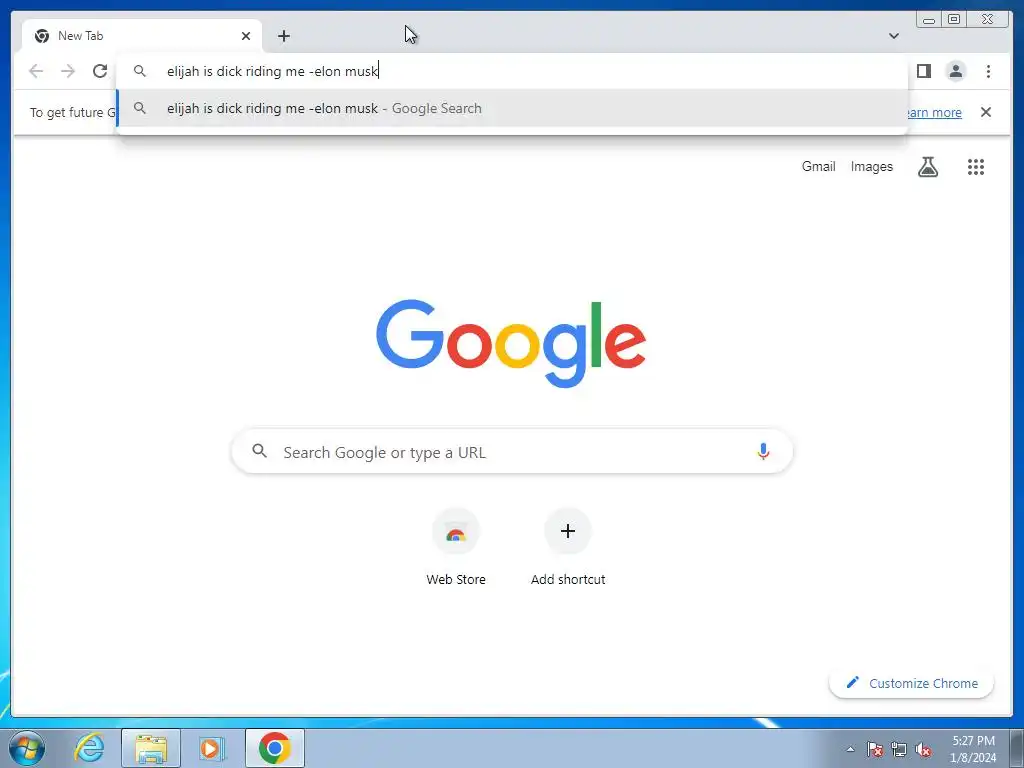Screen dimensions: 1024x768
Task: Open the Google apps grid
Action: (x=975, y=167)
